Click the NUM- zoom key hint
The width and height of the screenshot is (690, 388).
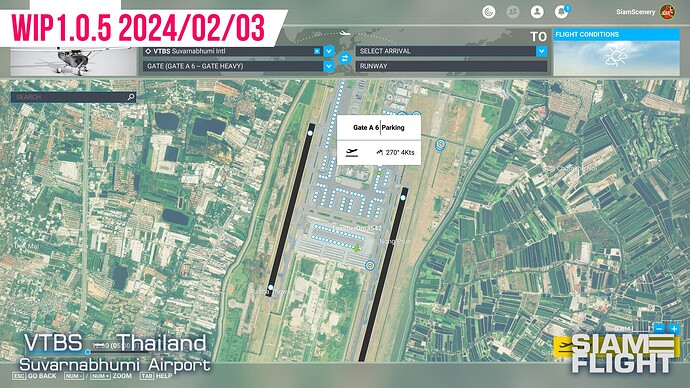pos(74,376)
